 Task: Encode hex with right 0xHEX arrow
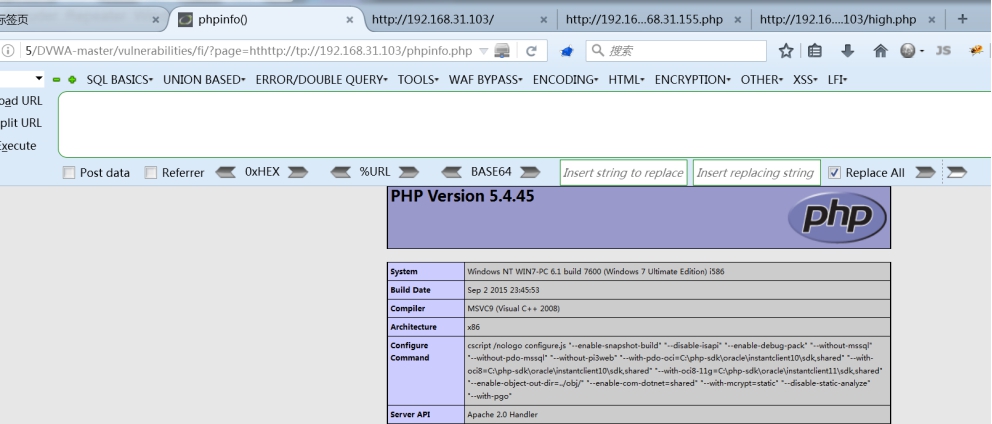tap(298, 172)
